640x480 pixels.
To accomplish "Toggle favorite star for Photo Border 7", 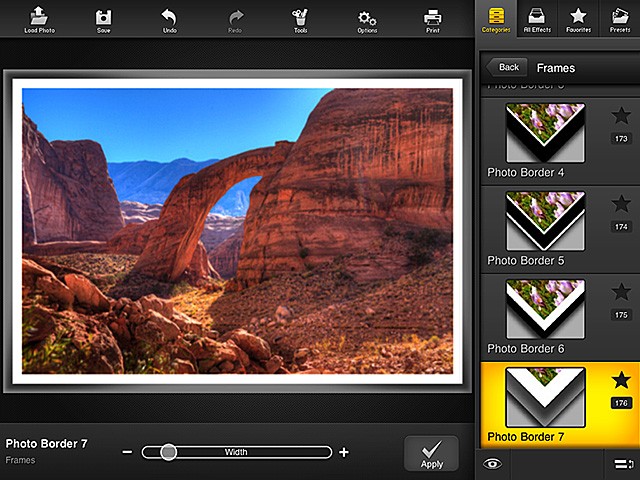I will coord(621,380).
